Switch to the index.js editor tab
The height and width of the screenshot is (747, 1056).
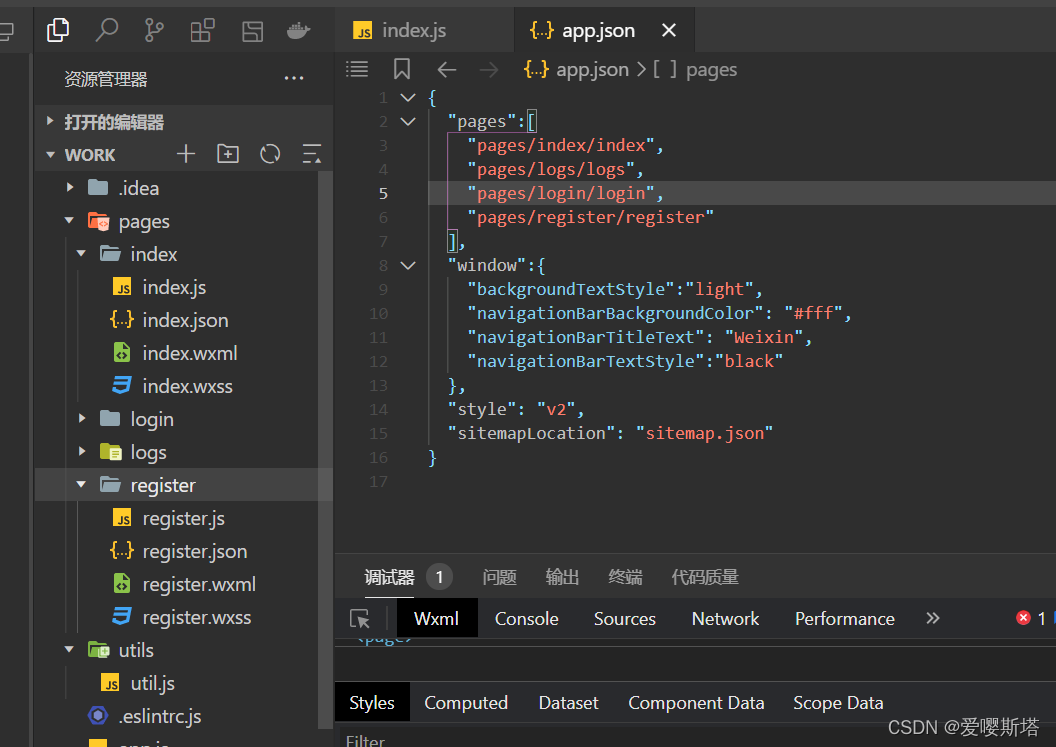pos(413,31)
